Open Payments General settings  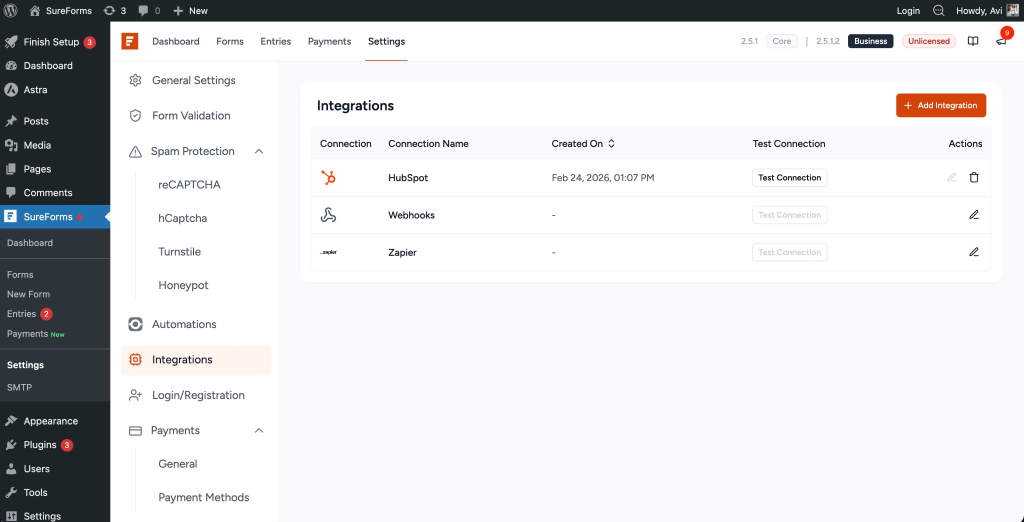click(x=178, y=464)
